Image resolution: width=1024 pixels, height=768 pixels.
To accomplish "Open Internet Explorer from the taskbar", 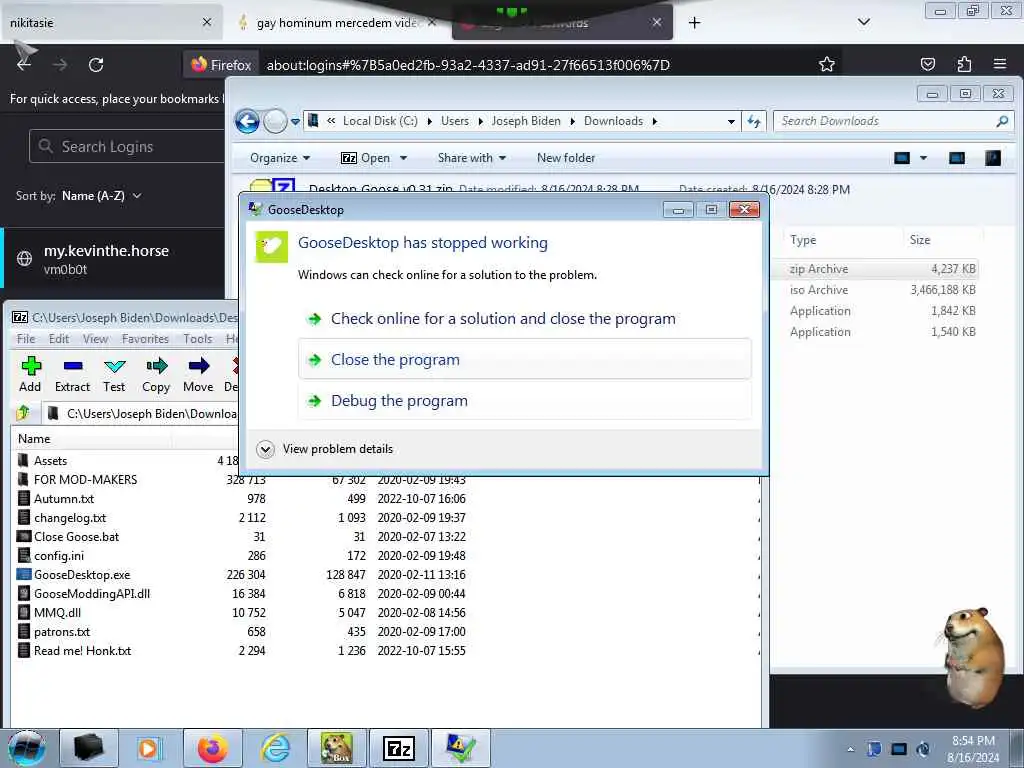I will point(275,748).
